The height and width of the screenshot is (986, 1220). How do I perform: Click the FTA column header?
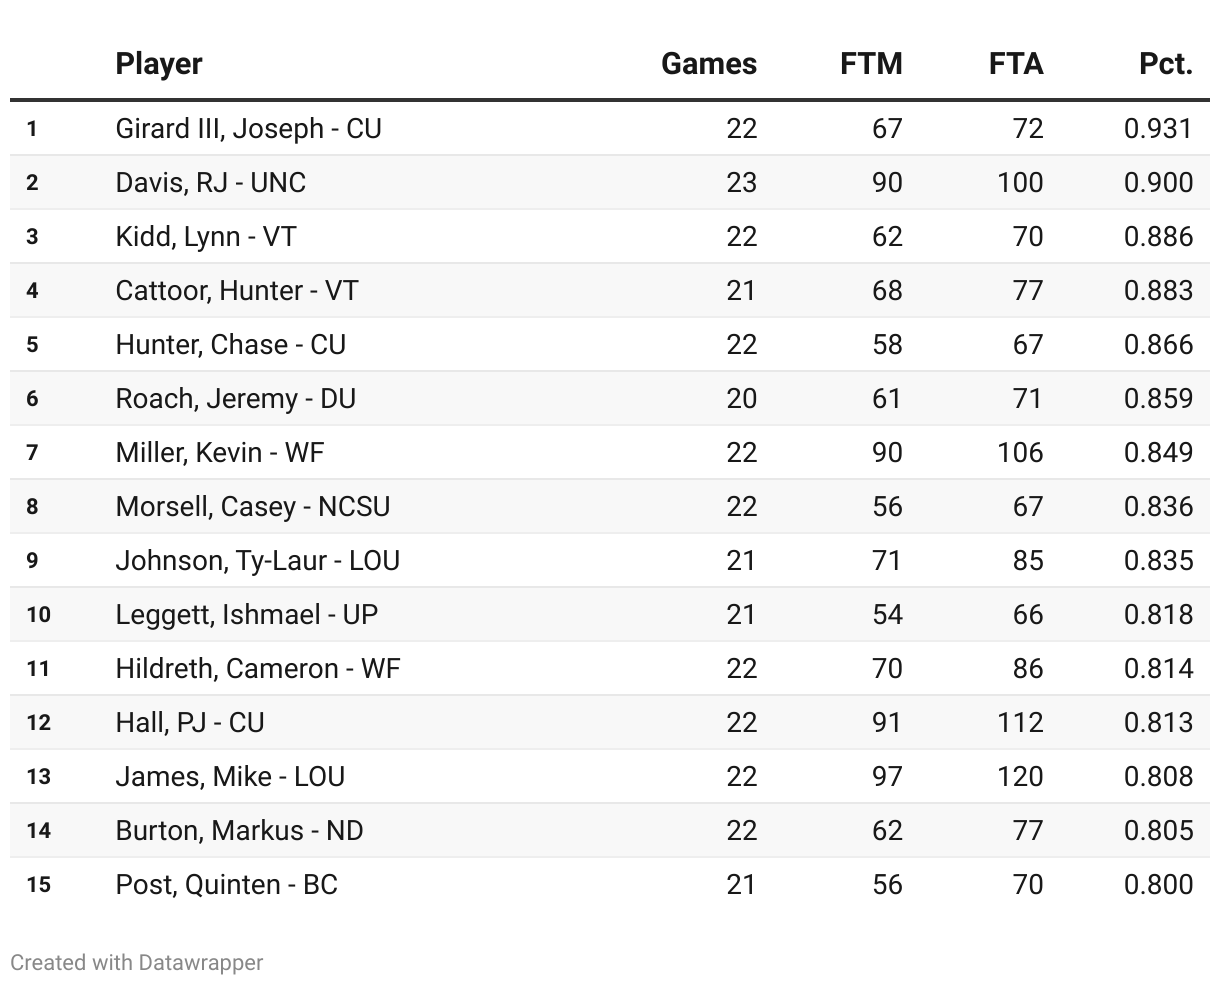coord(1016,64)
